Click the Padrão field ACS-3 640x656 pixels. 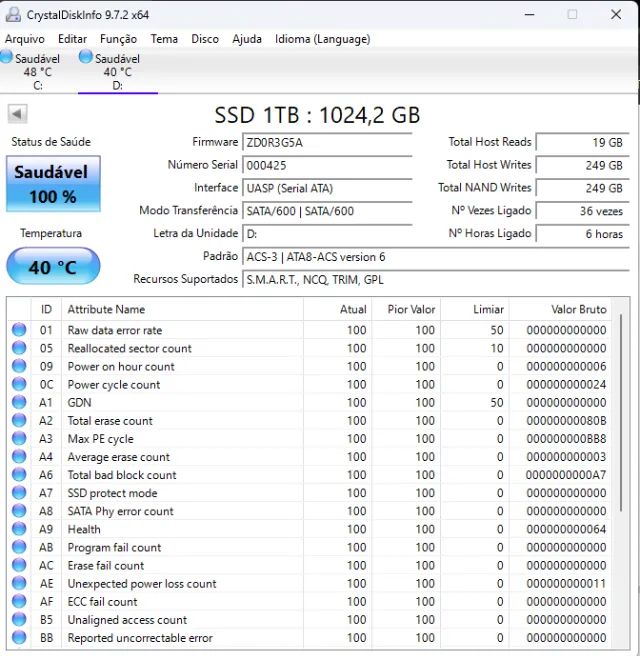click(436, 257)
